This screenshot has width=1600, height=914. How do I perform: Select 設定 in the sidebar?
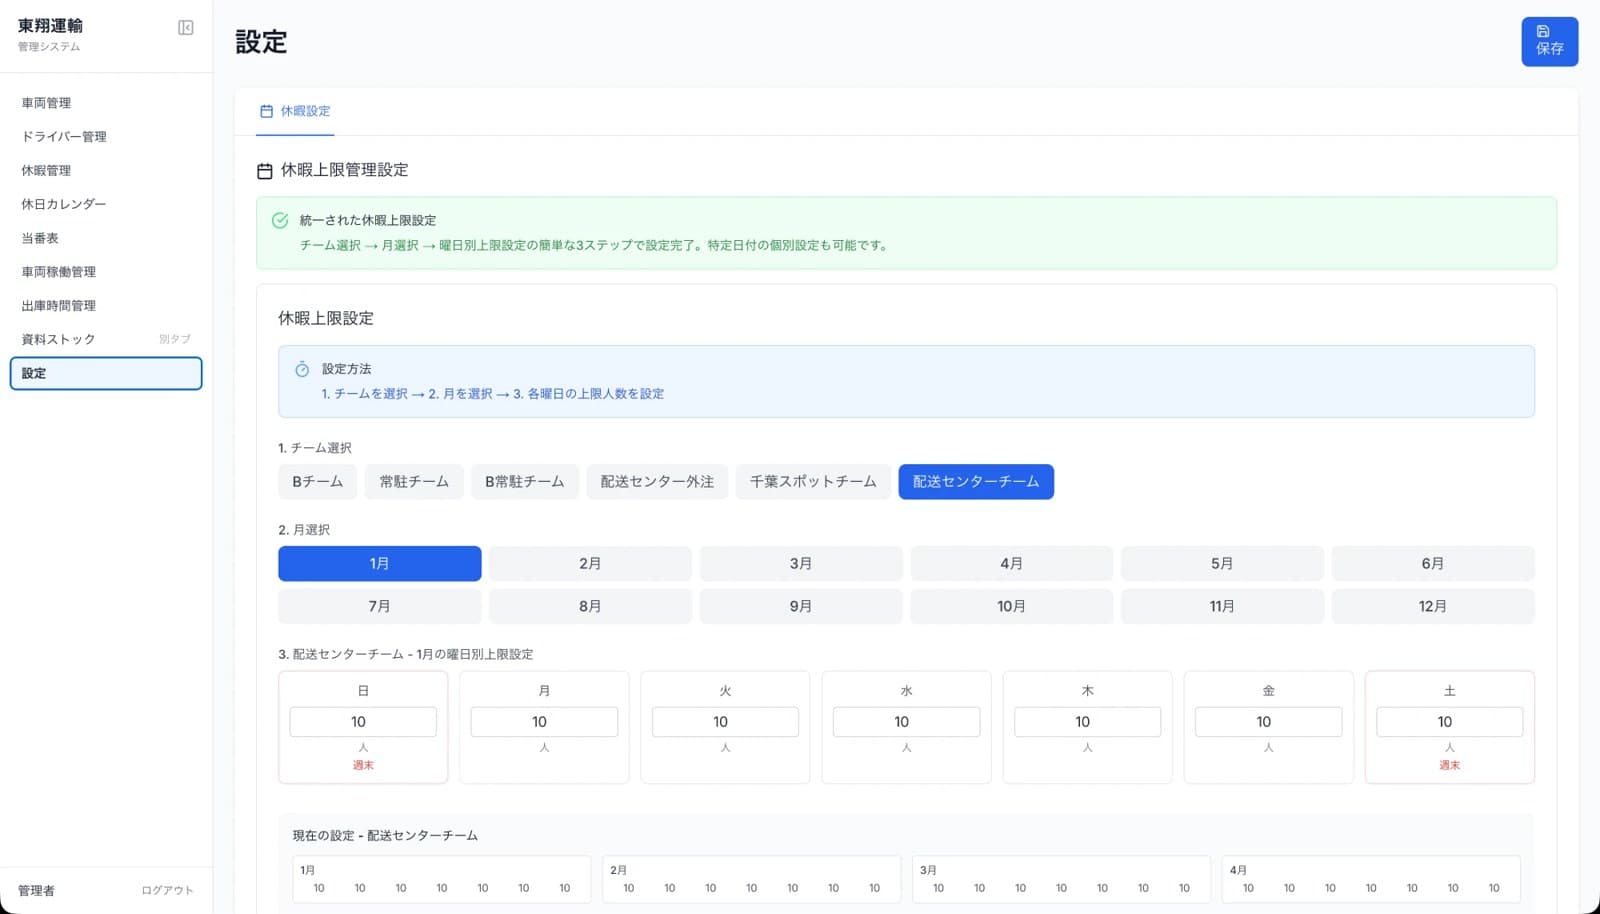click(106, 373)
